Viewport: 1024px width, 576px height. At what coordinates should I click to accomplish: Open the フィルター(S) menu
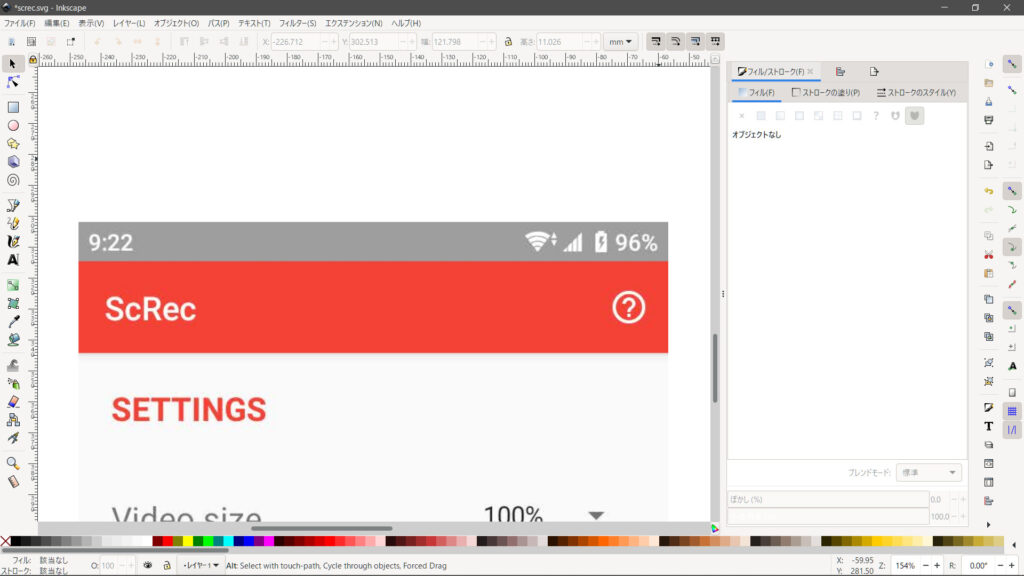(298, 23)
